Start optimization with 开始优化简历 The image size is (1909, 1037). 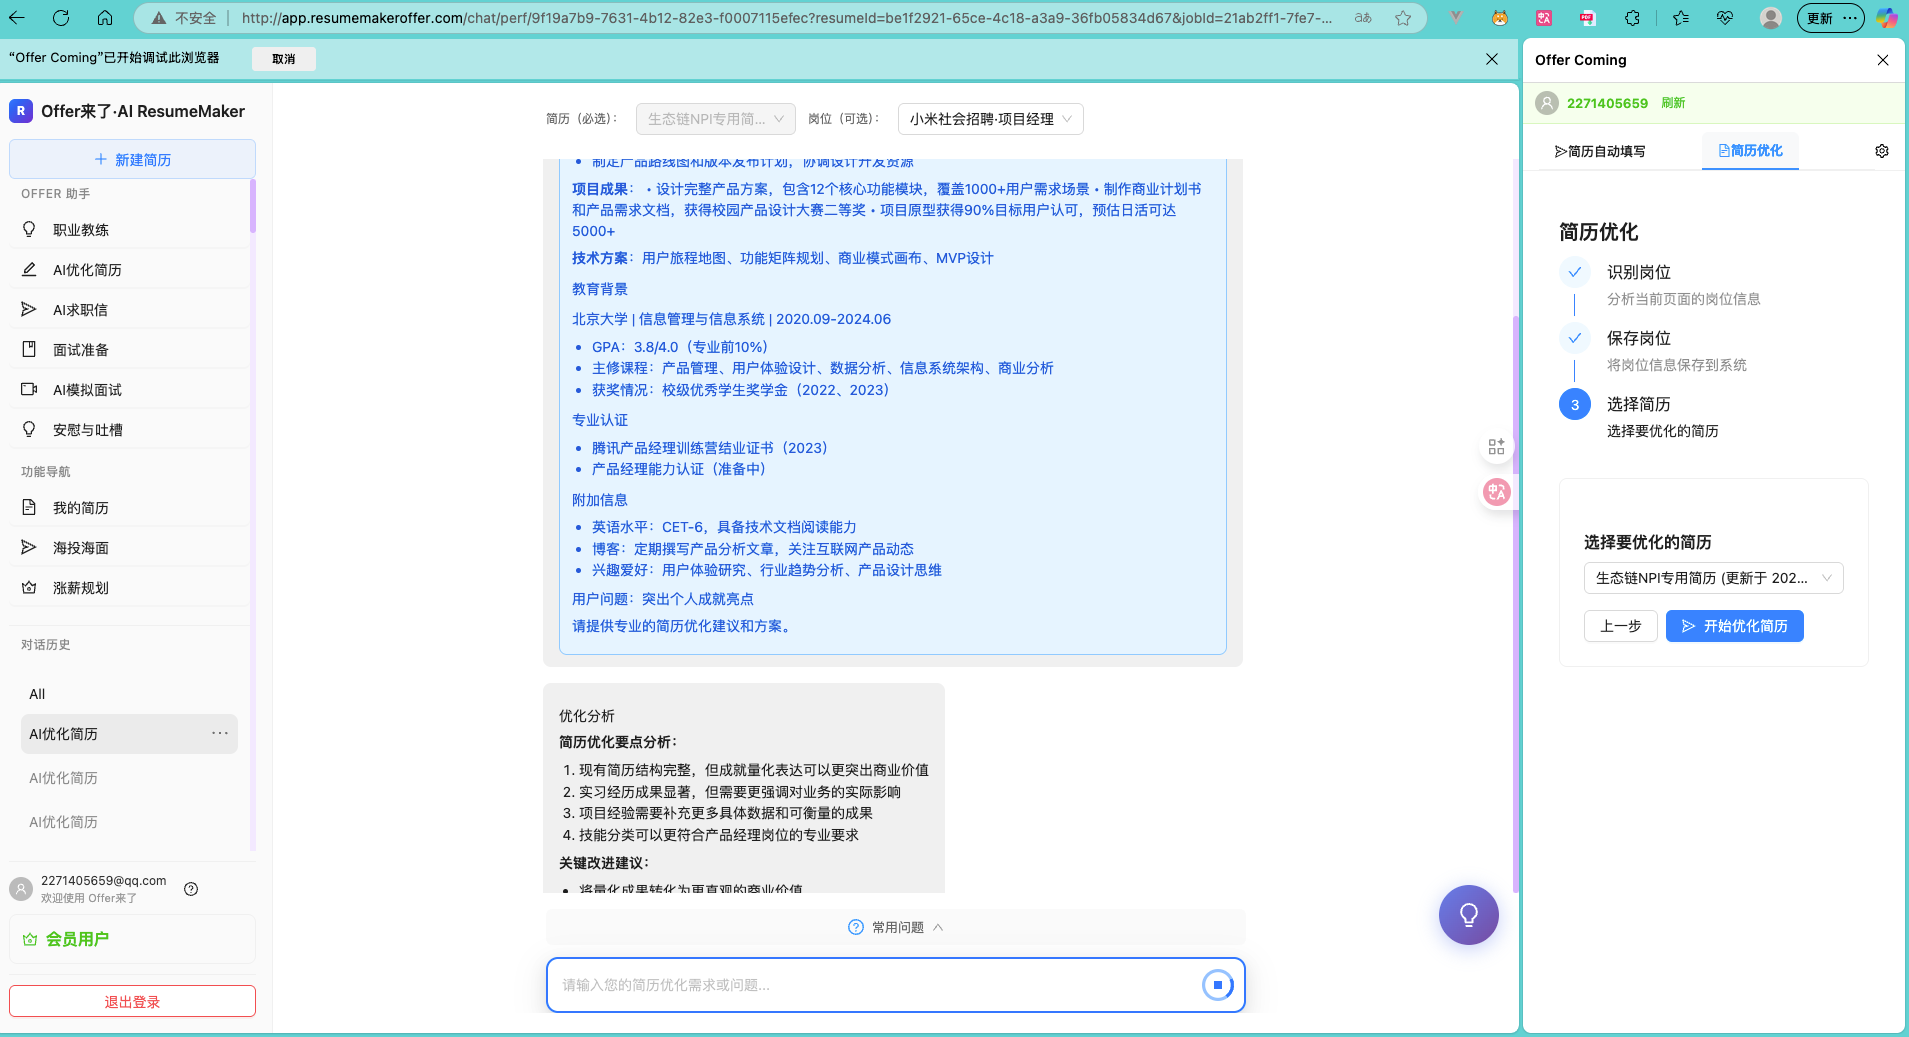point(1734,626)
